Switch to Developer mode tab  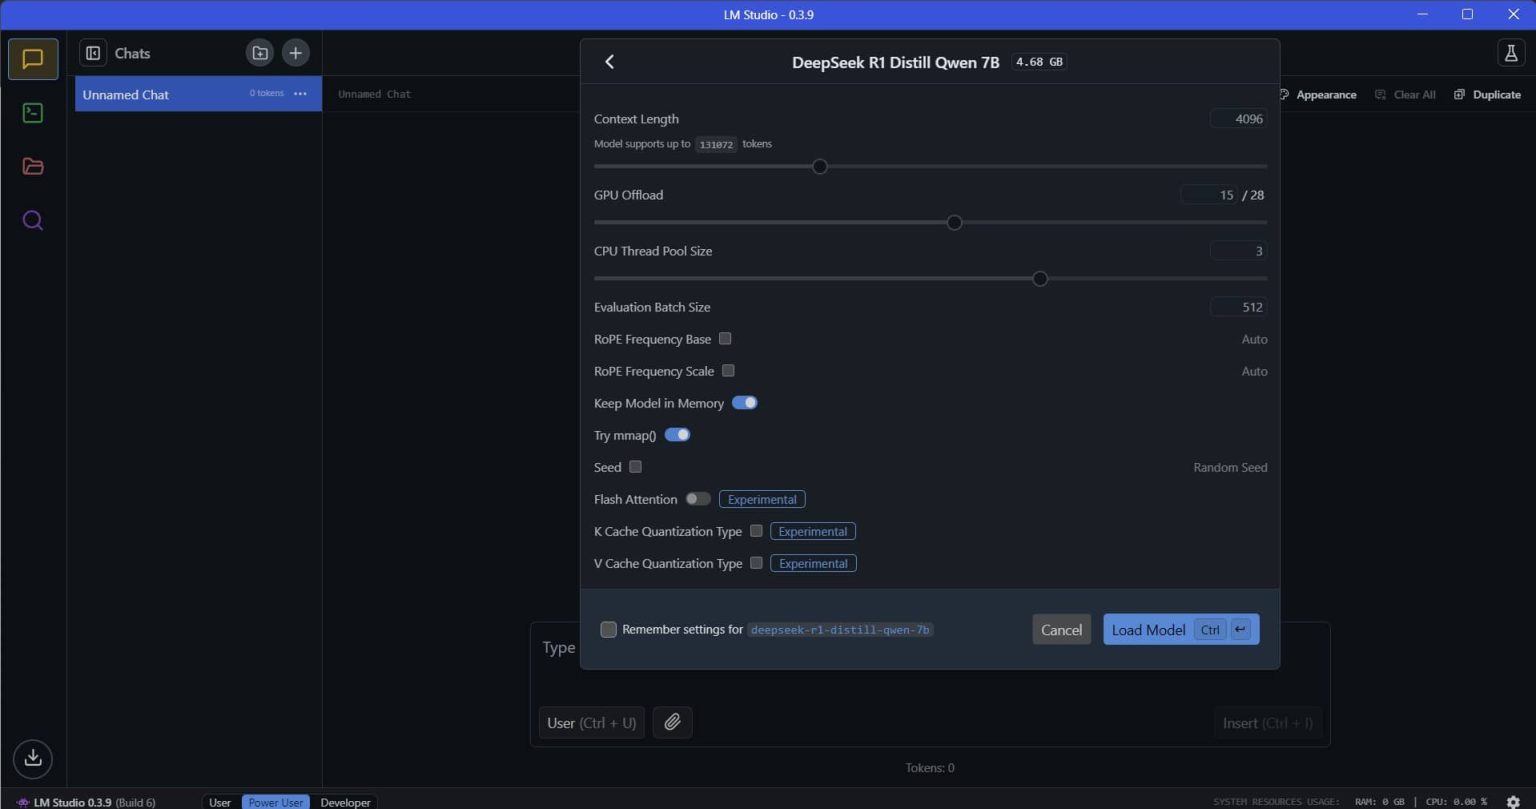click(x=345, y=802)
